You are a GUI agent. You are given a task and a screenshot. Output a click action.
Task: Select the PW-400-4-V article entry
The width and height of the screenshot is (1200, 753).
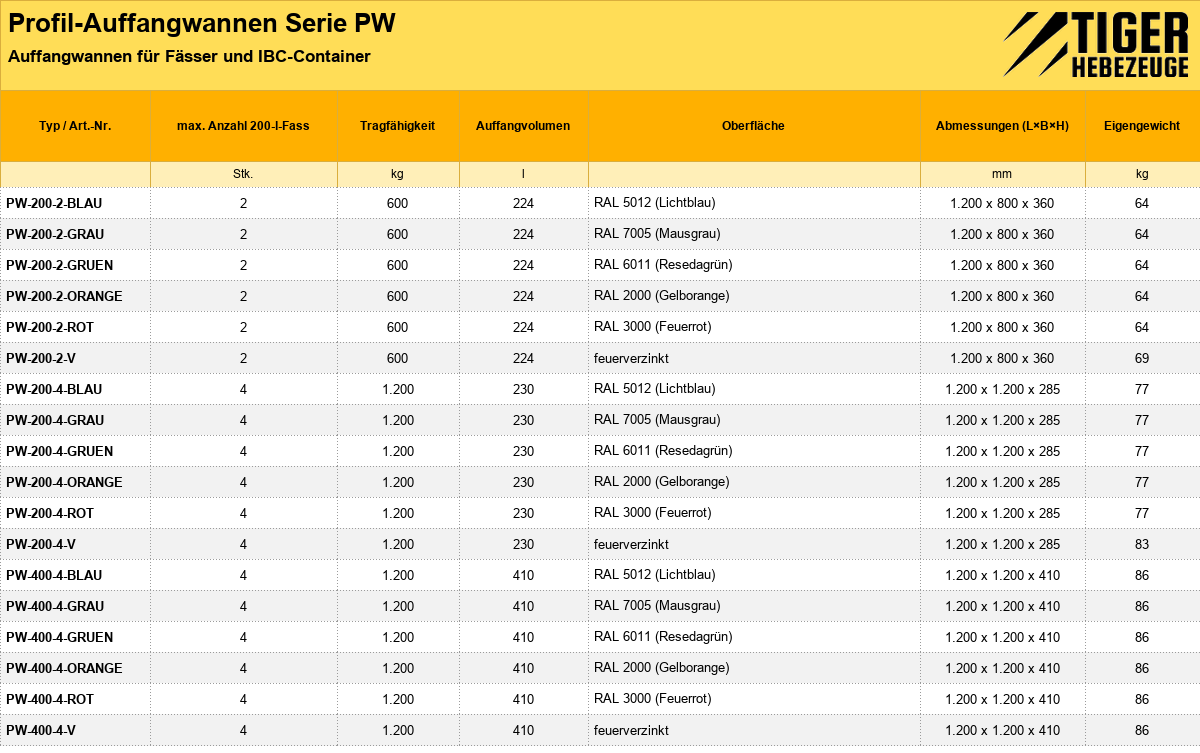click(41, 730)
